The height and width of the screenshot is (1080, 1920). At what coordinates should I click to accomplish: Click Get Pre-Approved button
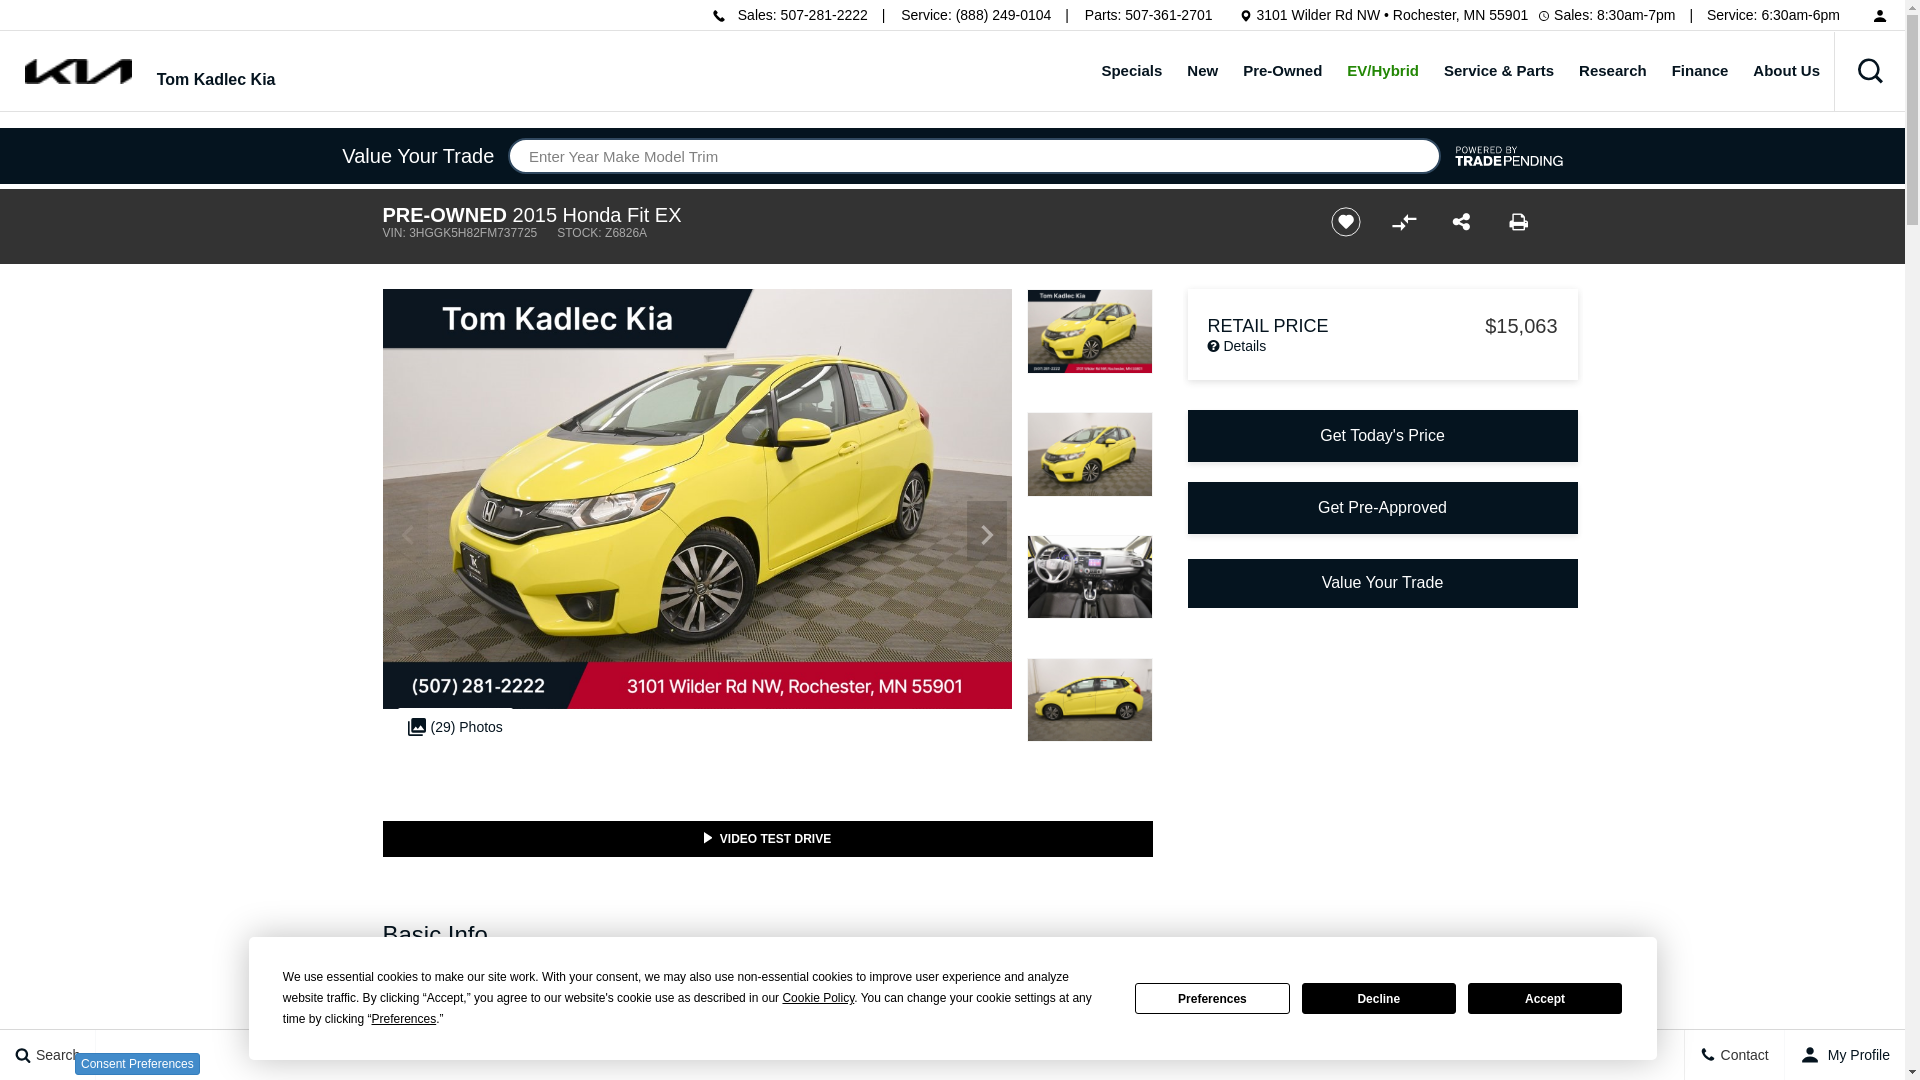(1382, 508)
